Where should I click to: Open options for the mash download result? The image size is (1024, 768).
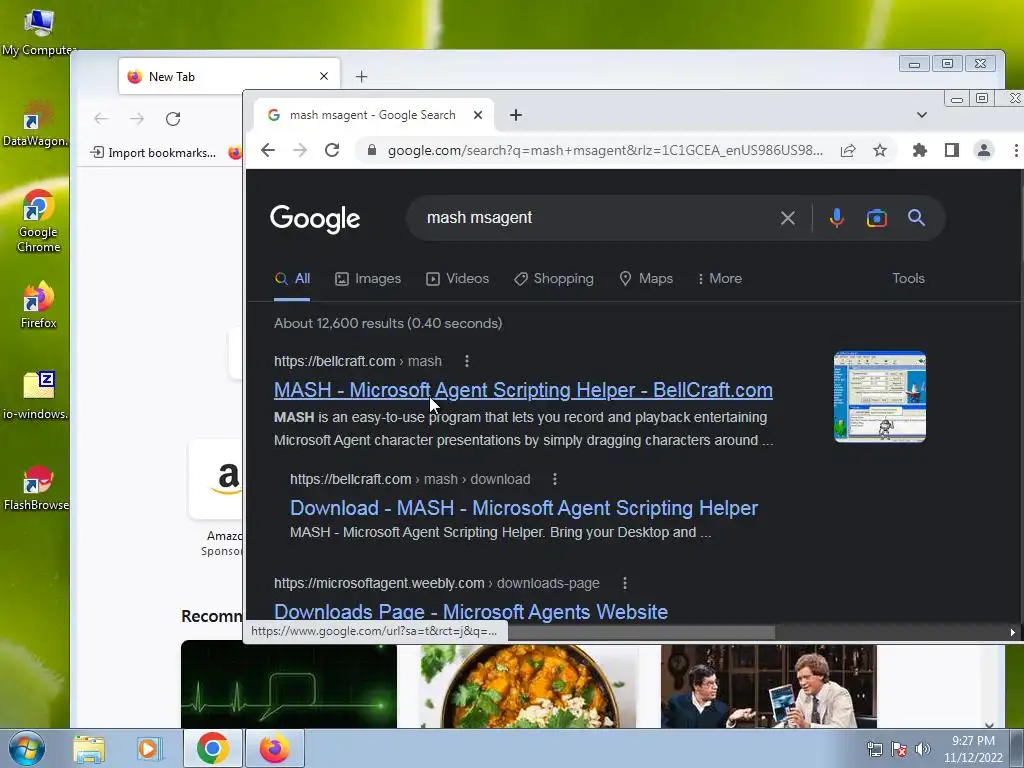[x=554, y=479]
